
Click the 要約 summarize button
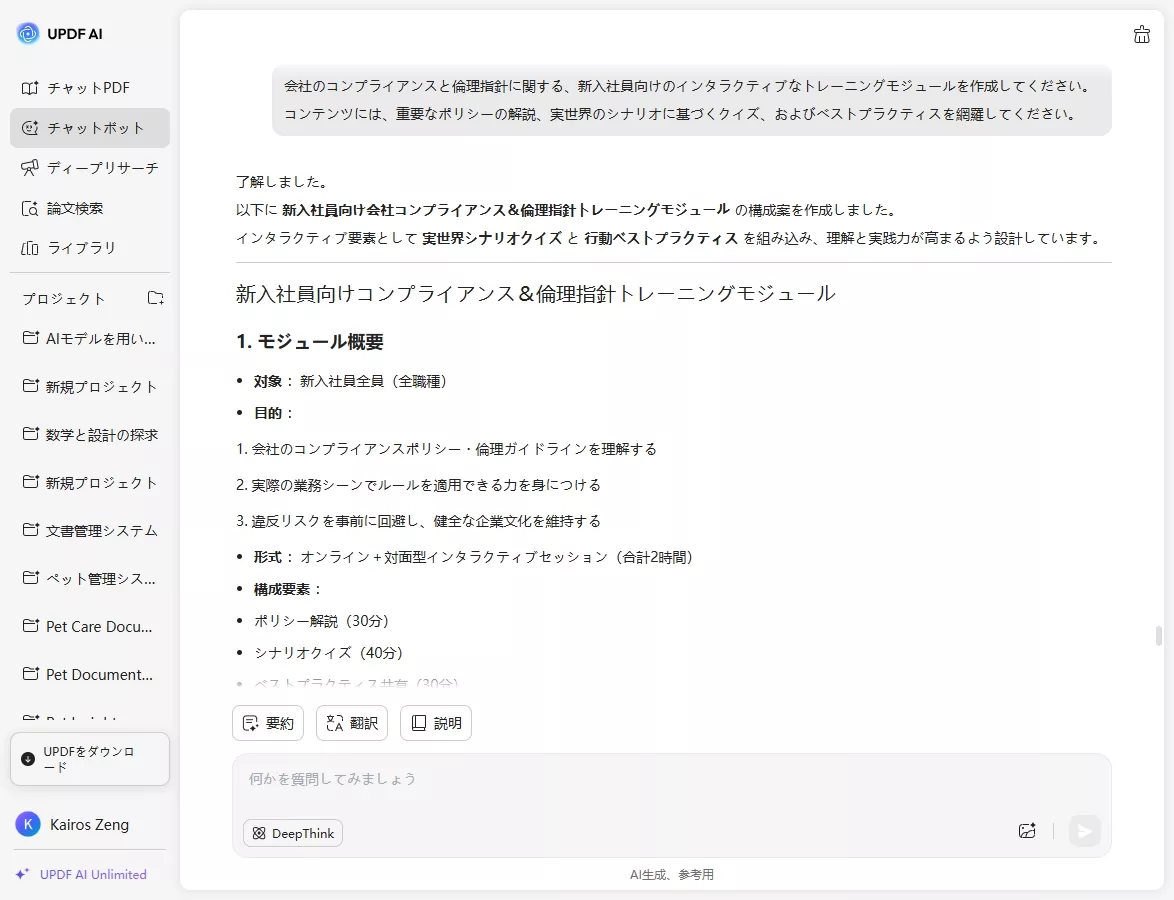(267, 722)
